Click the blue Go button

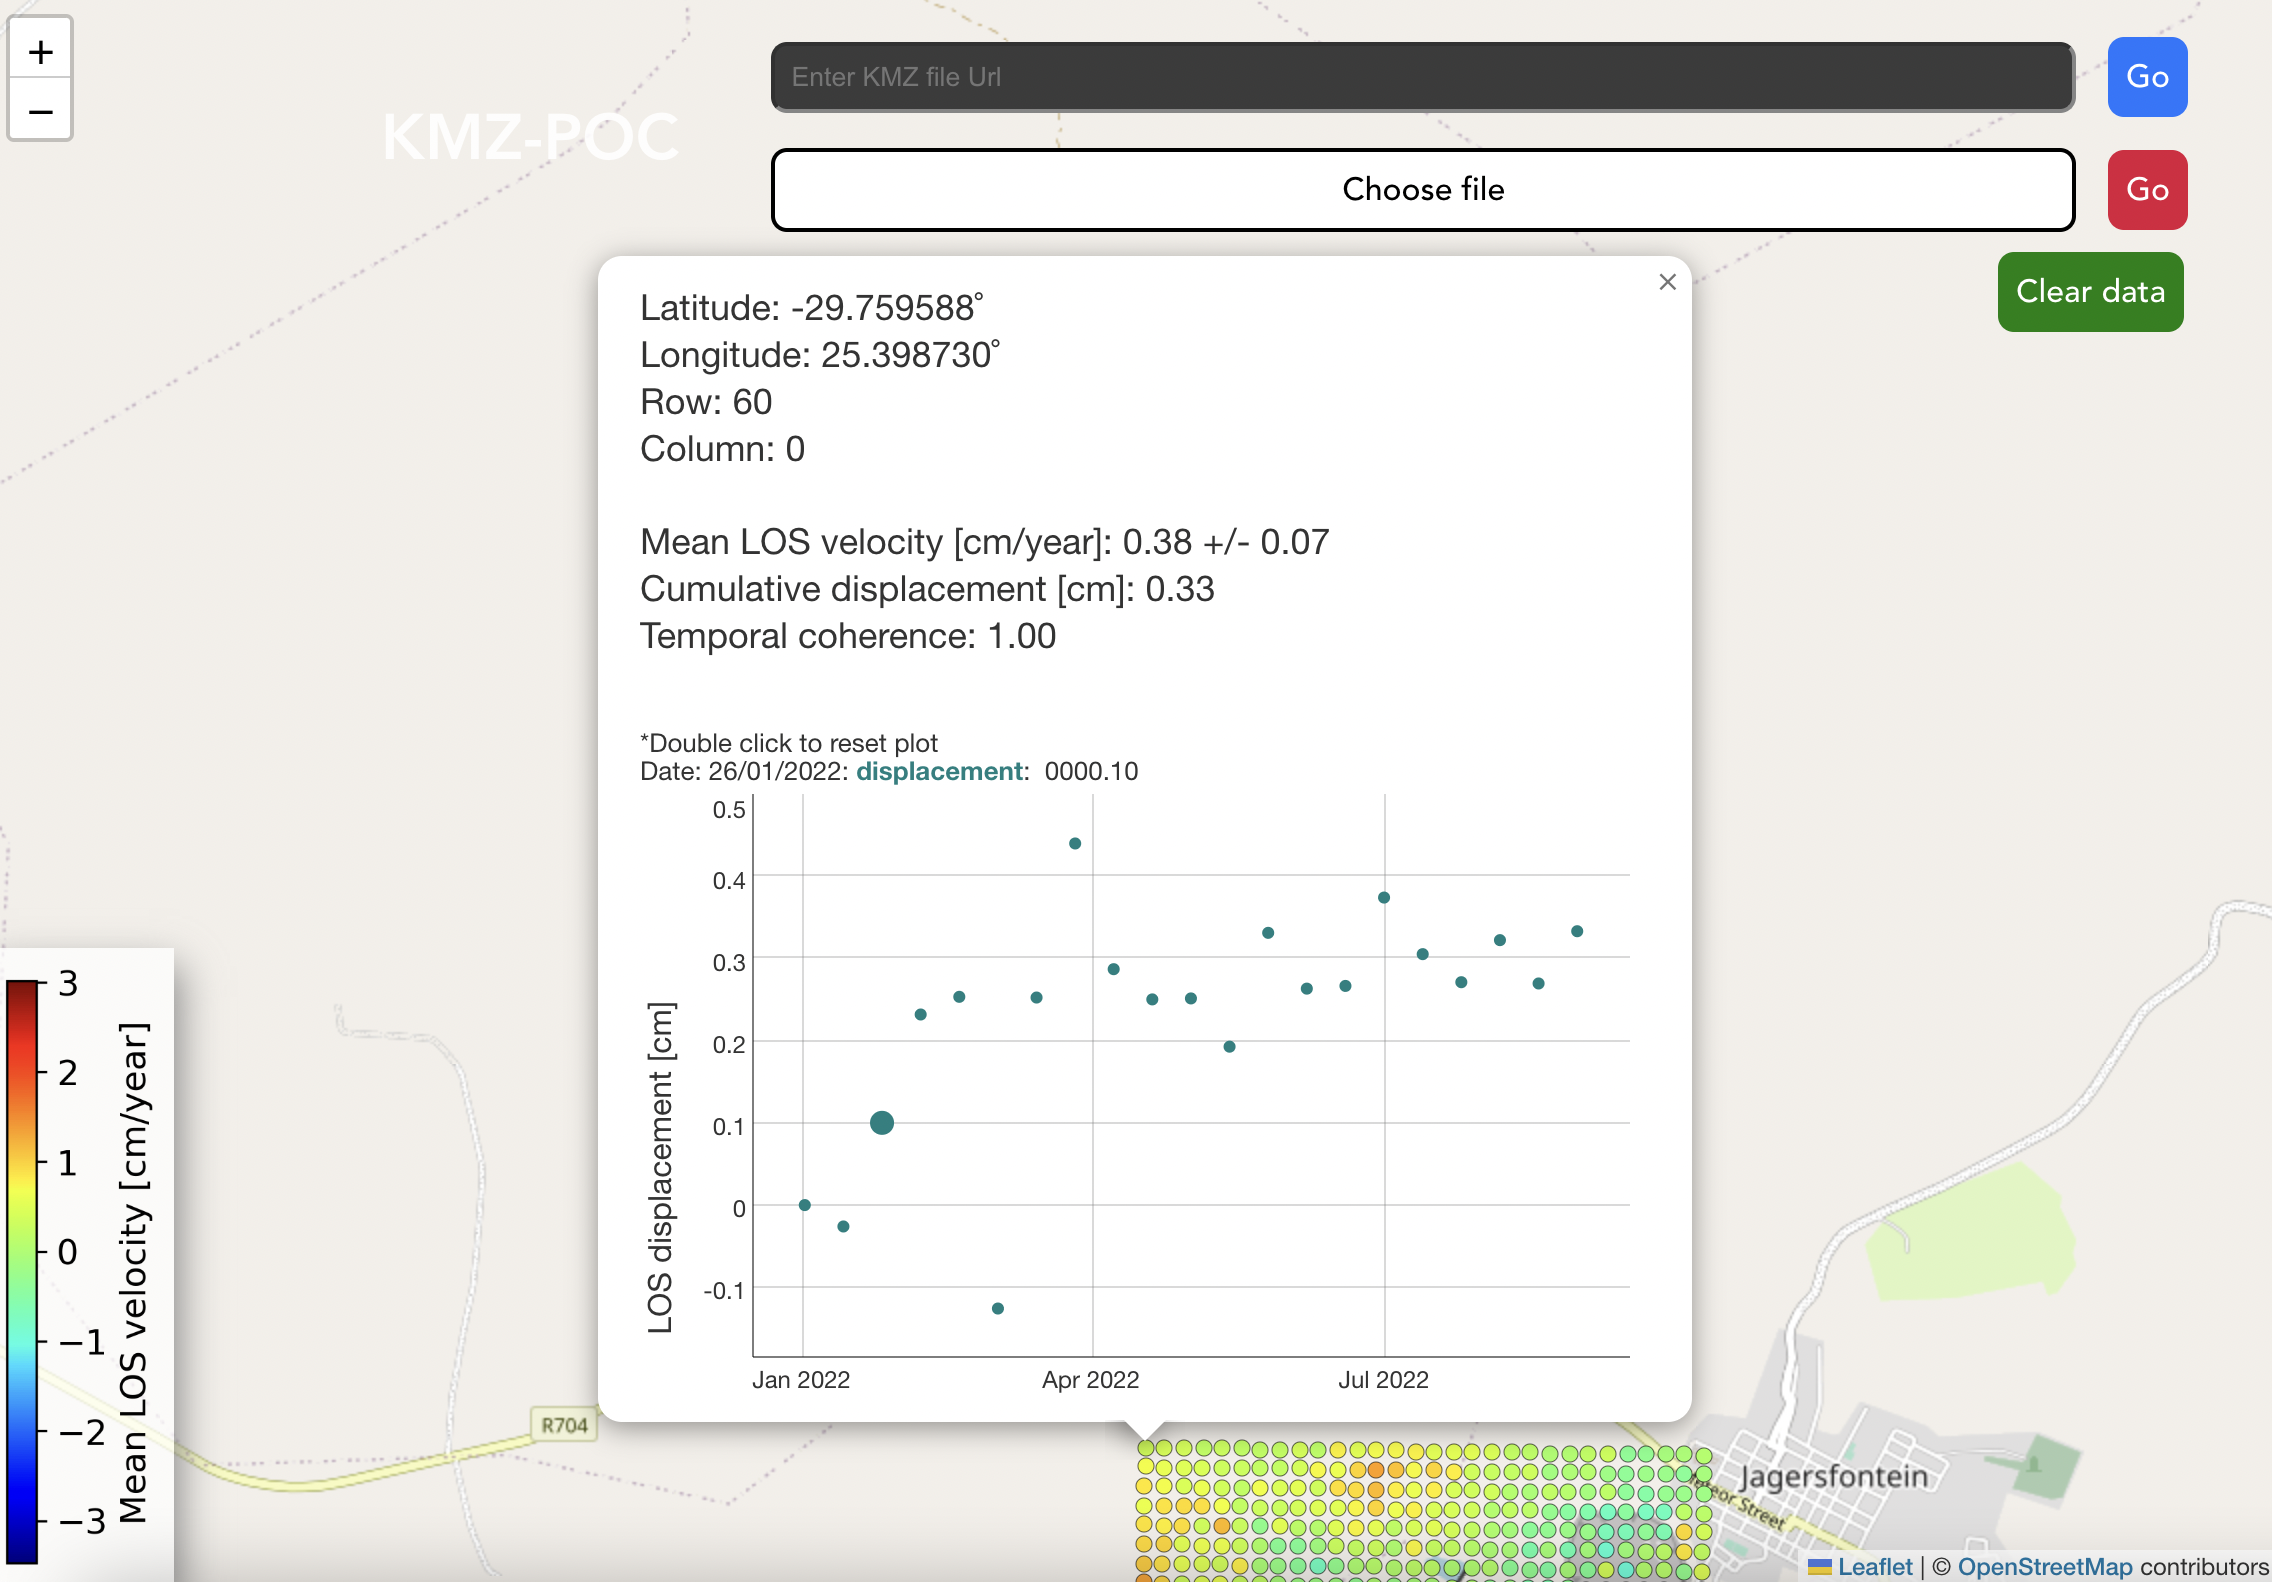(x=2147, y=77)
